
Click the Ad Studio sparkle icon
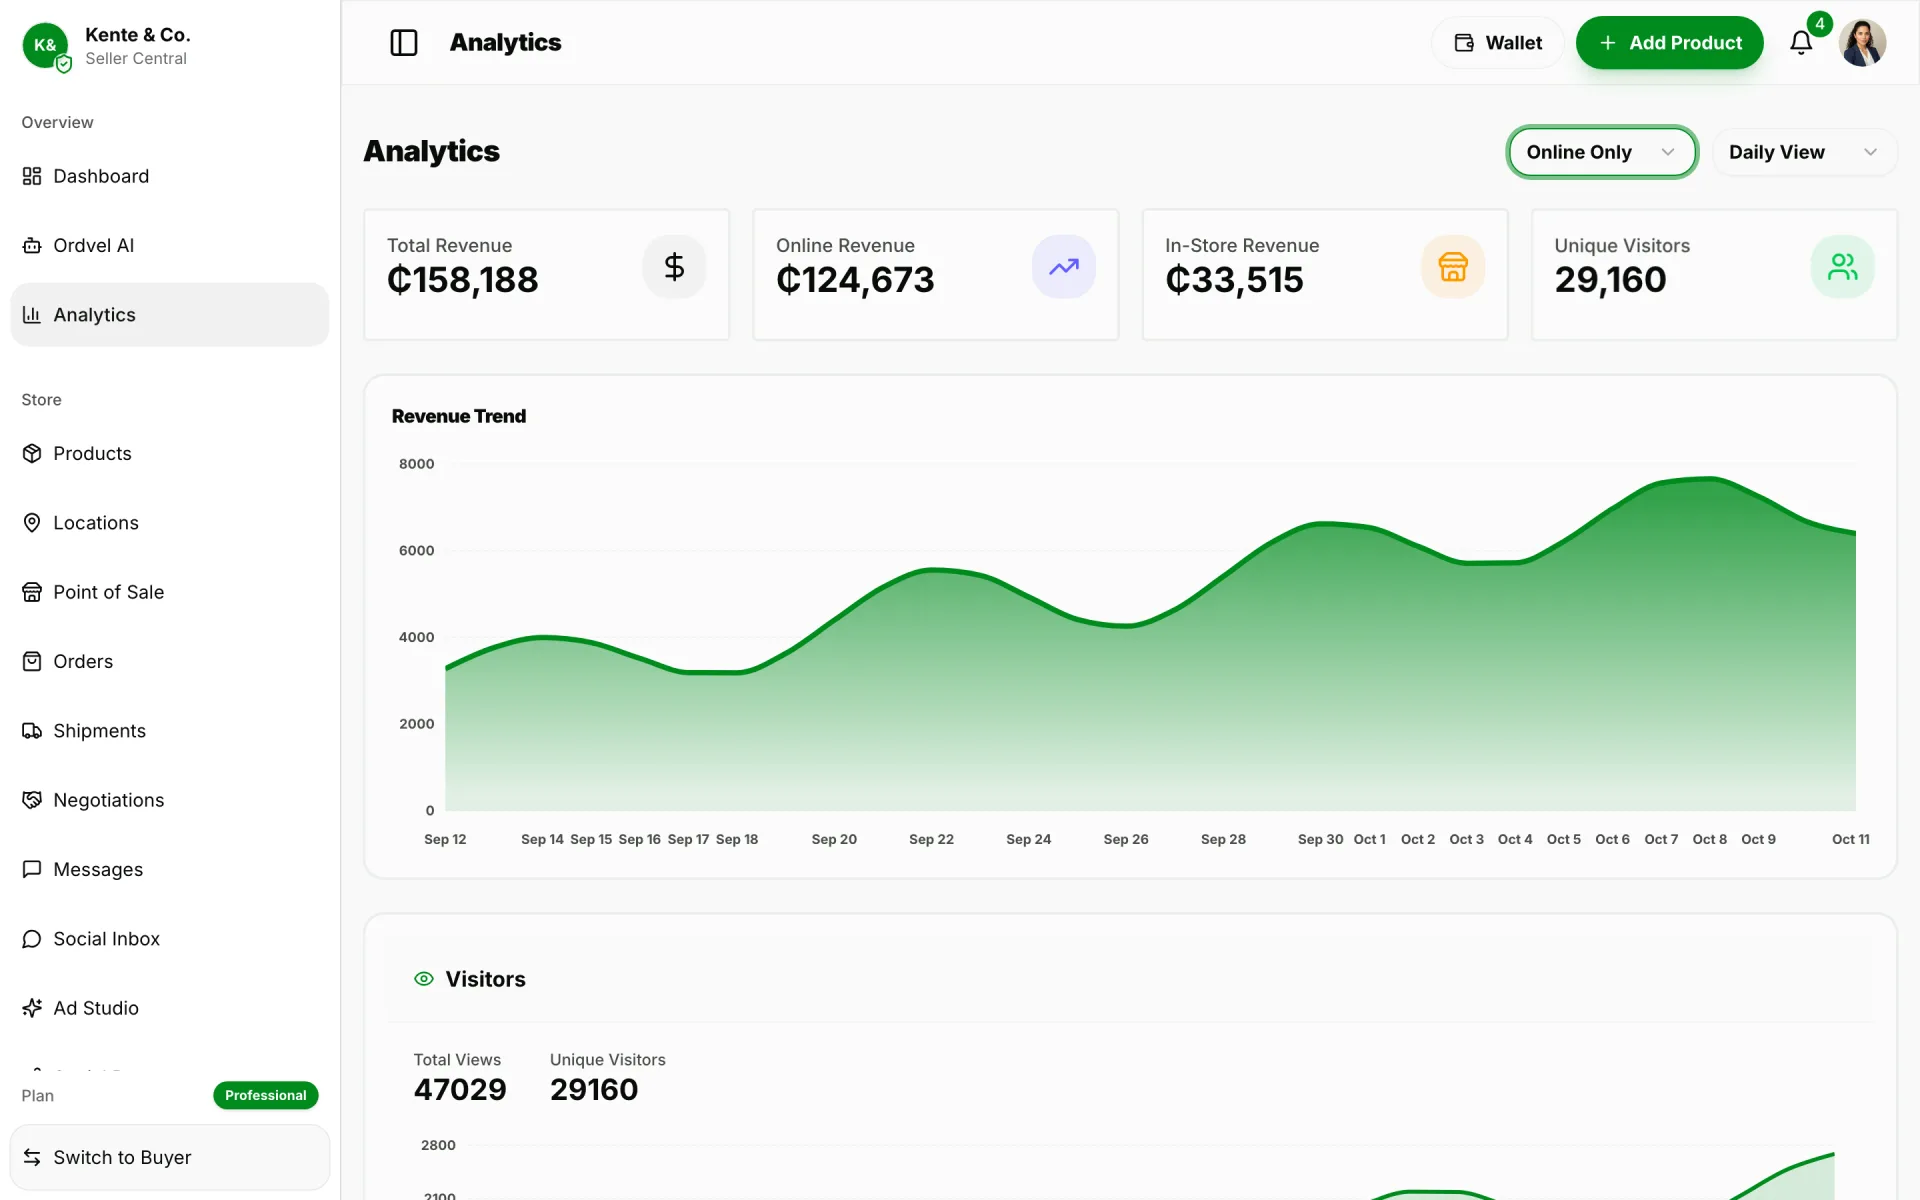pyautogui.click(x=32, y=1008)
